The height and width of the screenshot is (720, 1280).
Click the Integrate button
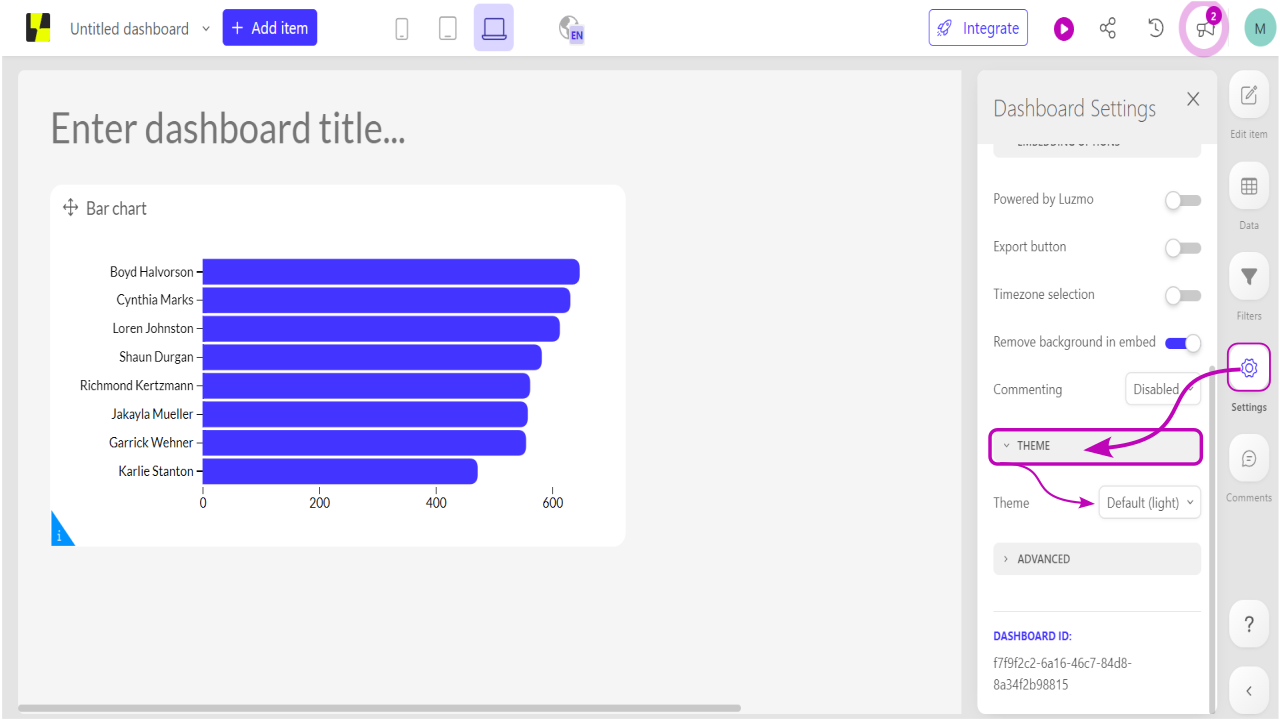point(977,28)
